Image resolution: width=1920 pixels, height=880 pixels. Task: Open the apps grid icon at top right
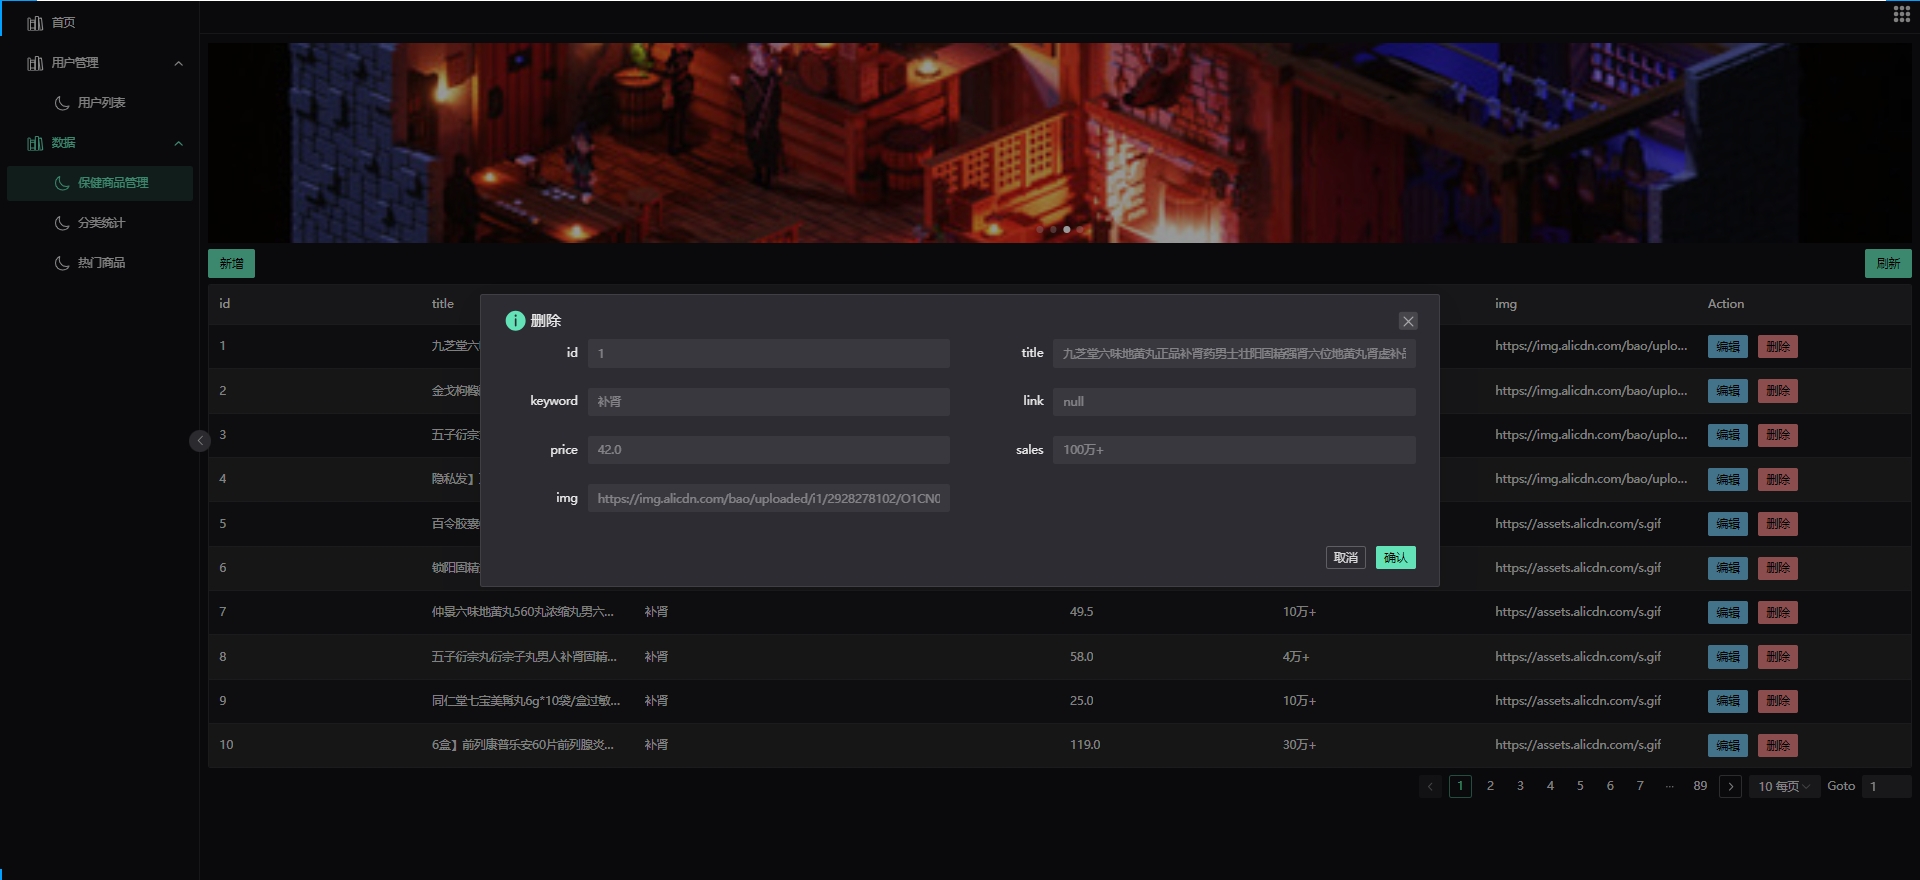(1901, 14)
